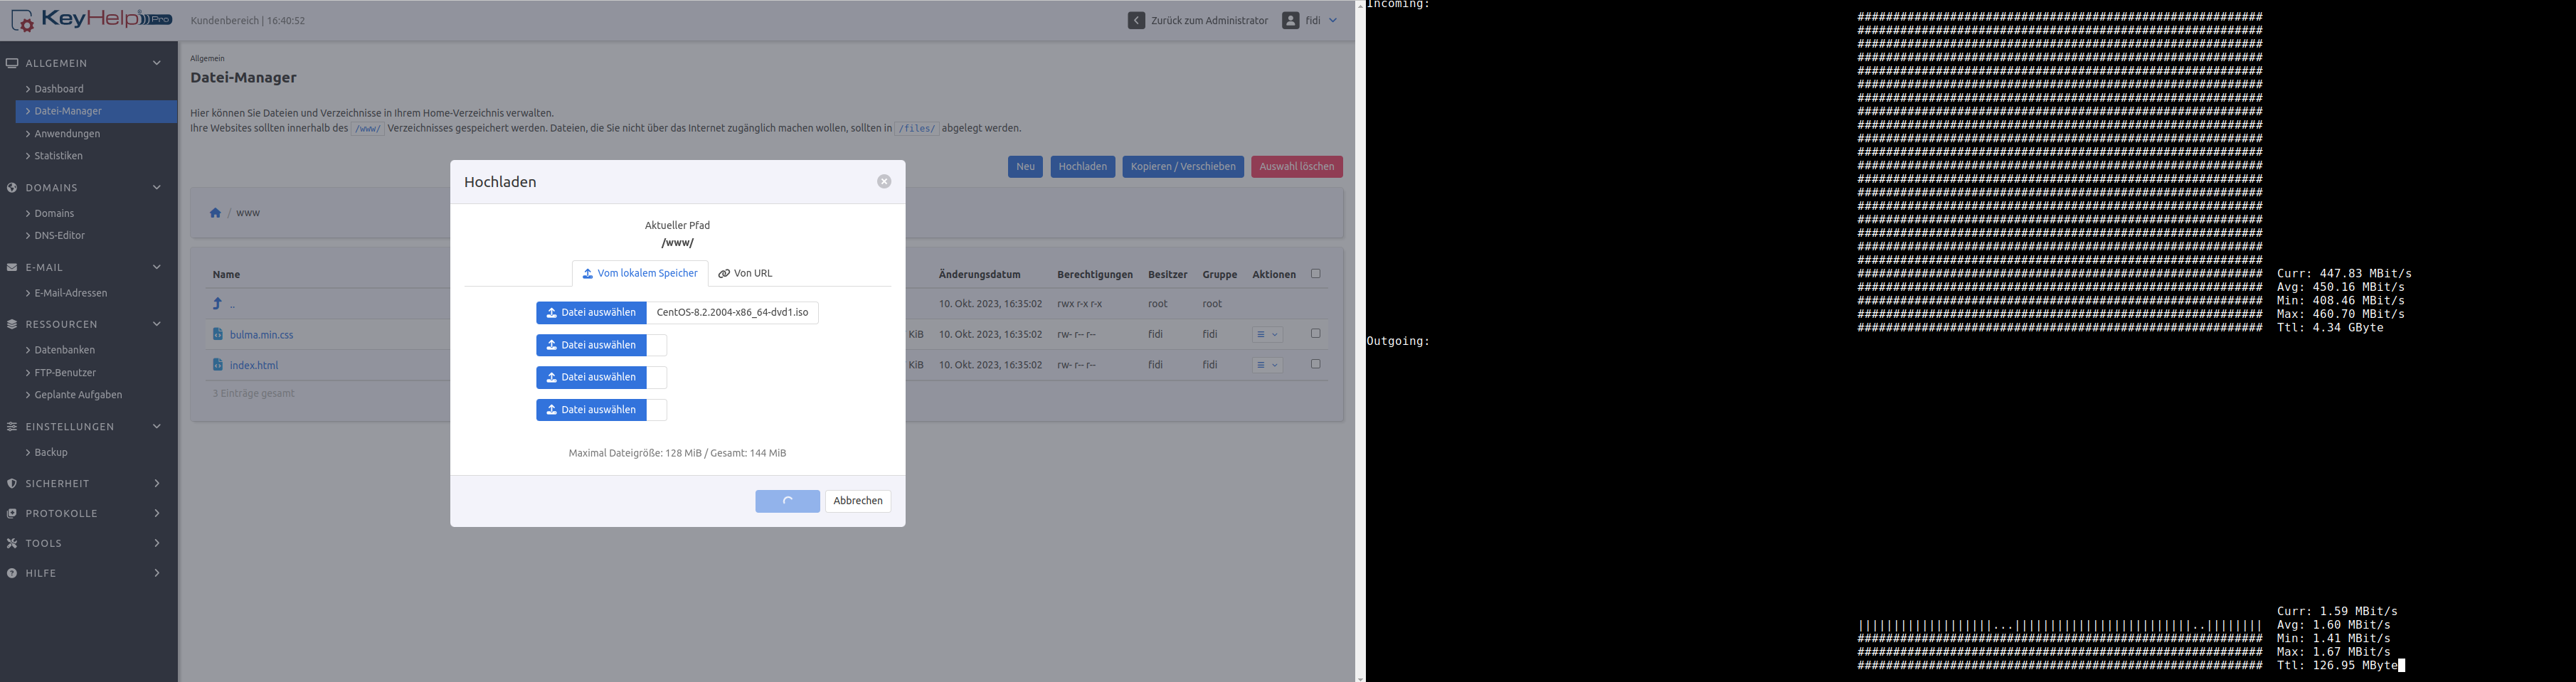Viewport: 2576px width, 682px height.
Task: Click the back arrow icon beside Zurück zum Administrator
Action: point(1136,21)
